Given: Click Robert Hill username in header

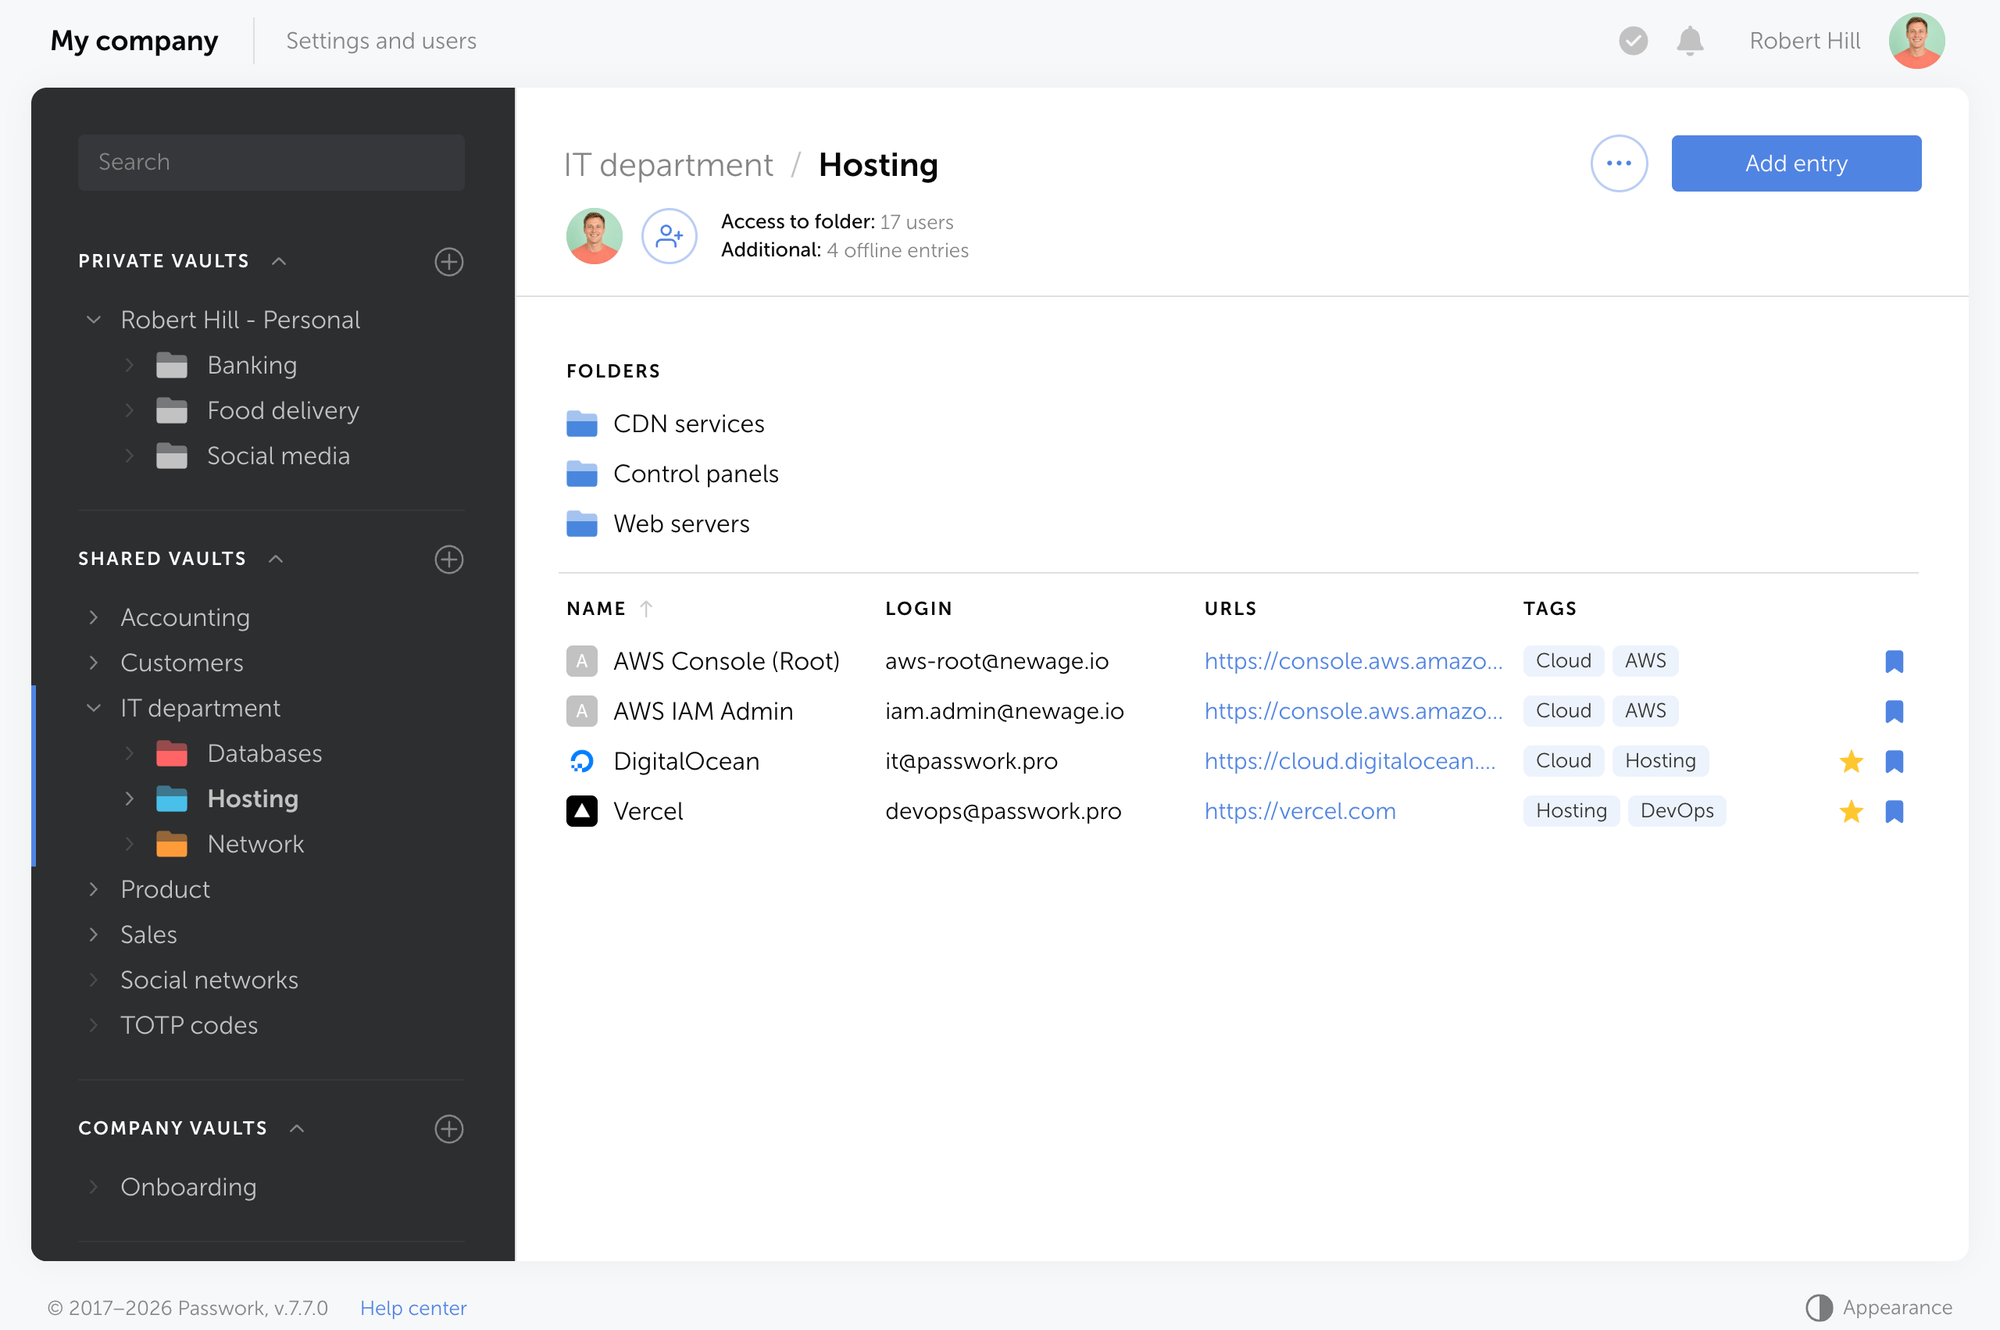Looking at the screenshot, I should coord(1804,41).
